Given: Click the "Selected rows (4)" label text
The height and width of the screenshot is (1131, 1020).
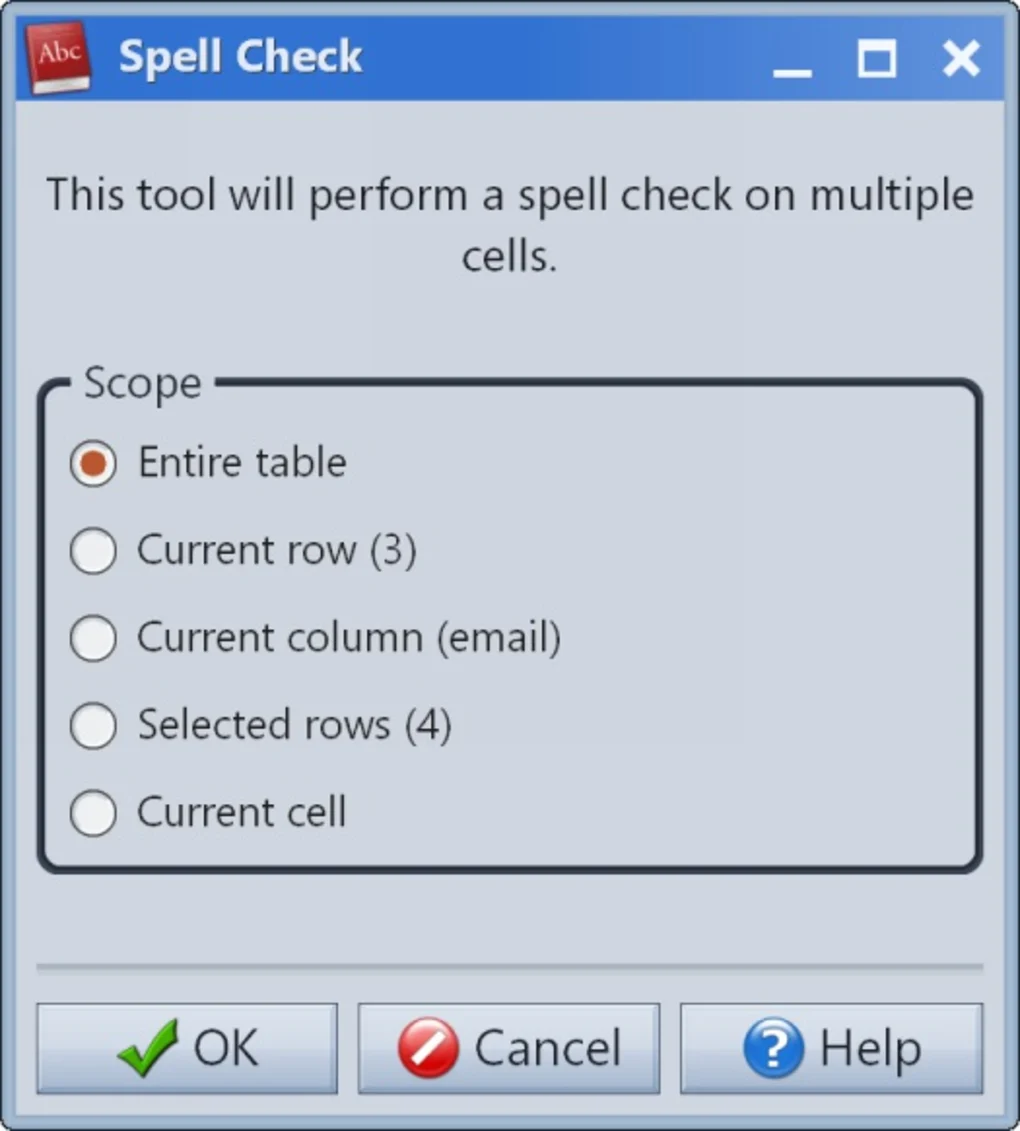Looking at the screenshot, I should point(294,726).
